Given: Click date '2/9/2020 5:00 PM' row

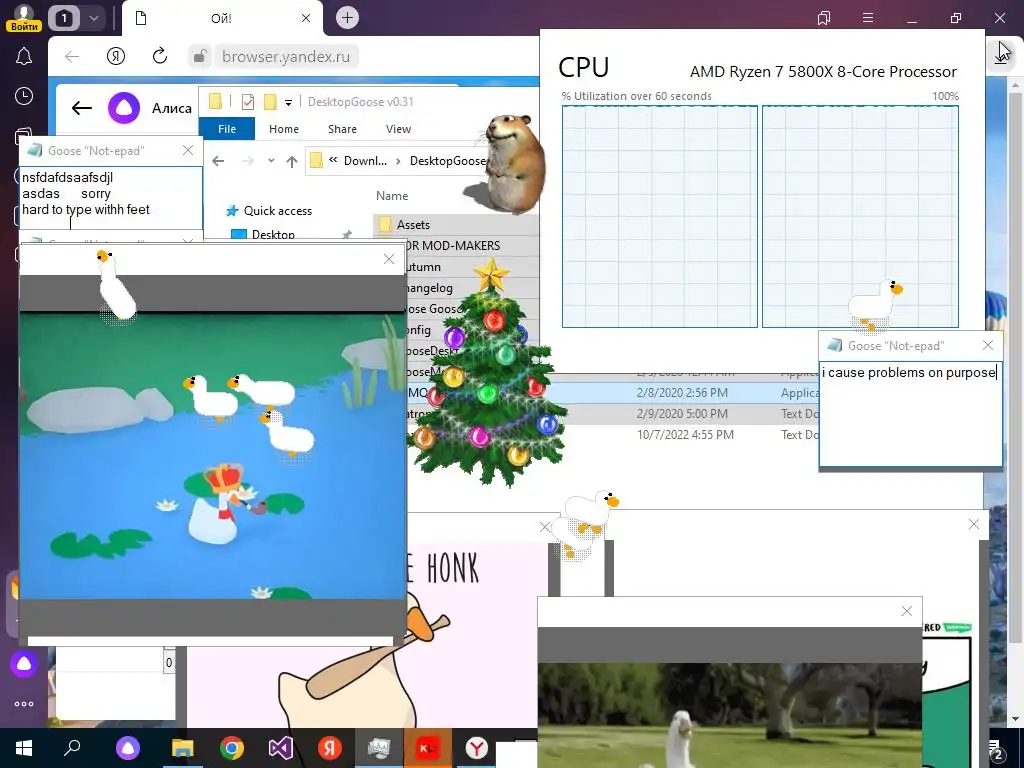Looking at the screenshot, I should pyautogui.click(x=682, y=414).
